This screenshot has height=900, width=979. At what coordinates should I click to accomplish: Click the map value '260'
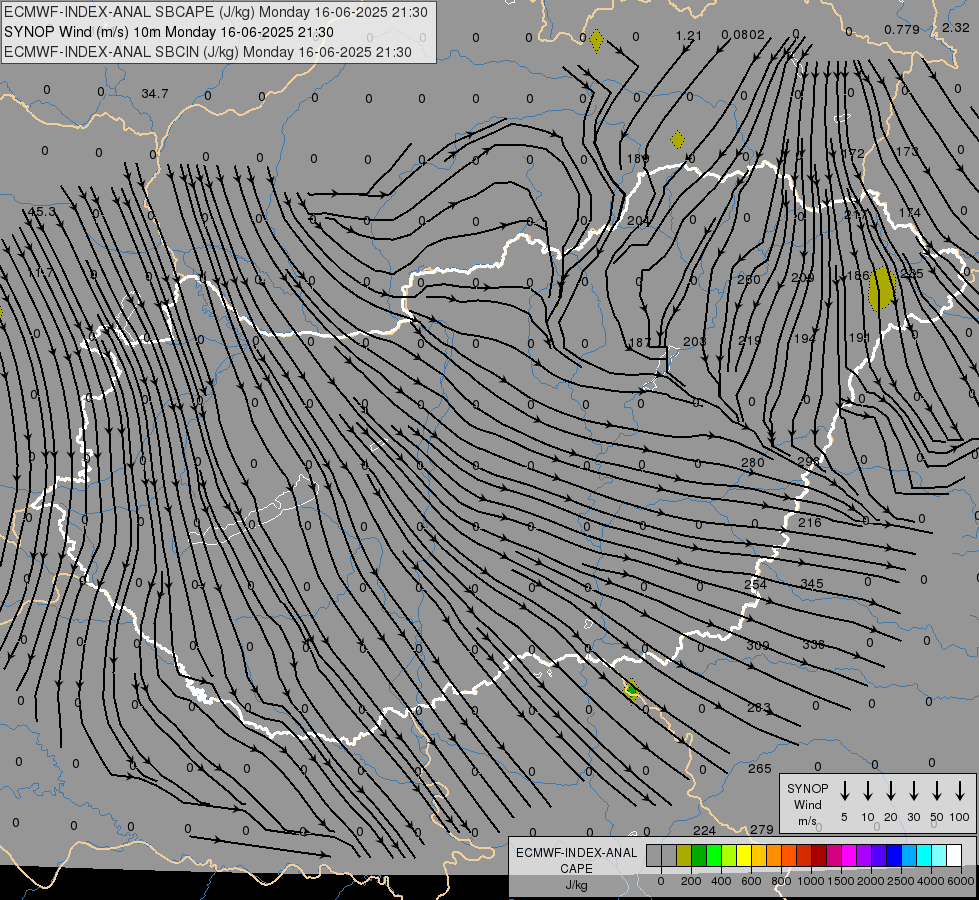749,279
